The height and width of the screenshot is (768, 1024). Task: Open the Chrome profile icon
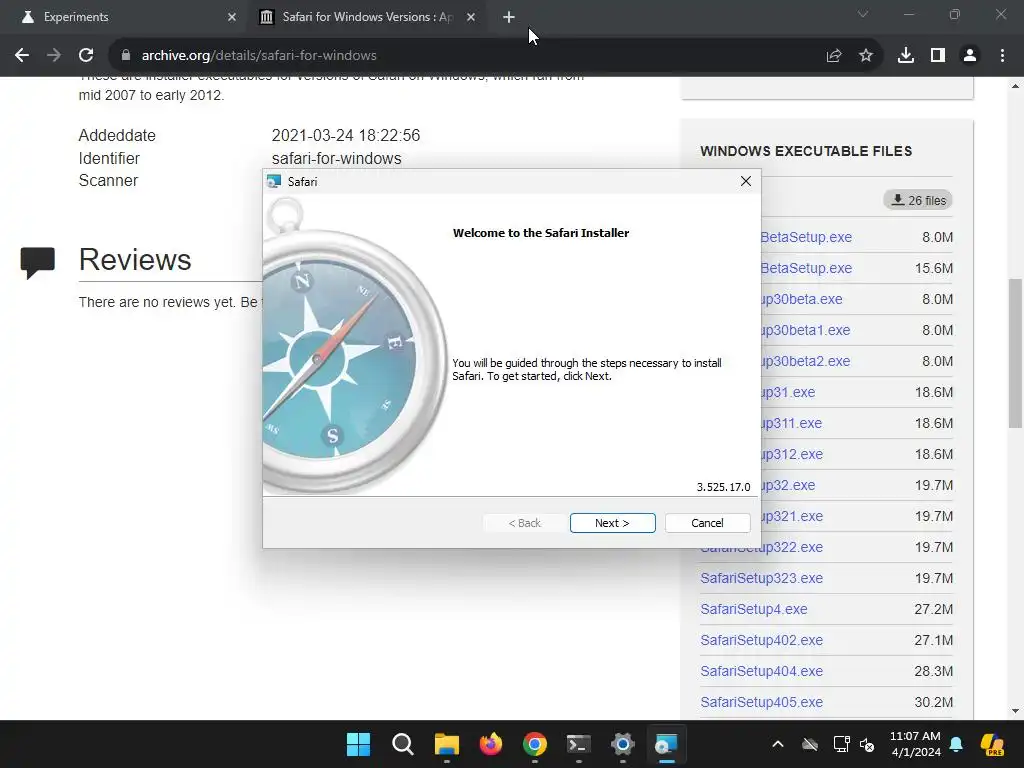pyautogui.click(x=970, y=56)
